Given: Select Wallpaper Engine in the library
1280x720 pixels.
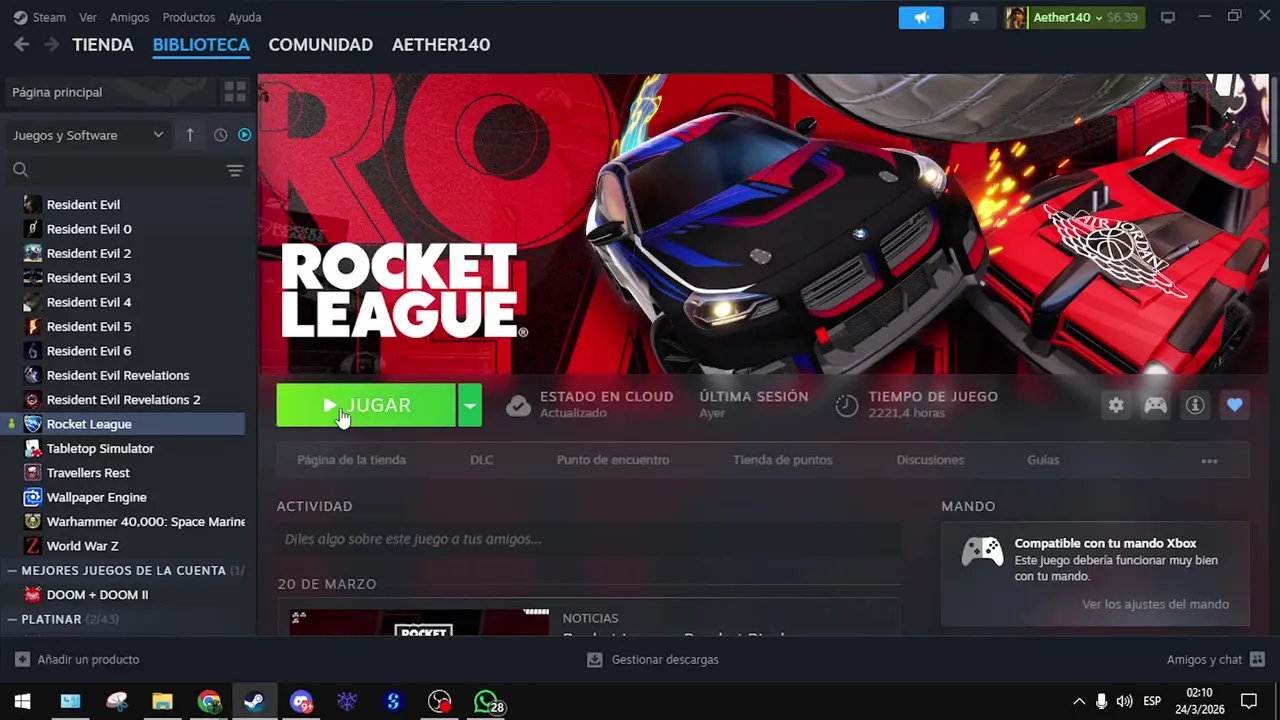Looking at the screenshot, I should point(96,497).
